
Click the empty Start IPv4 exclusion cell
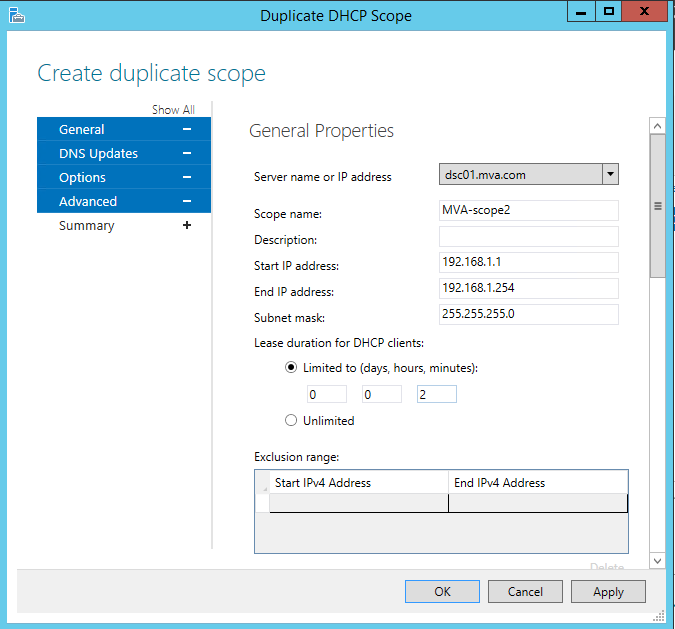pyautogui.click(x=359, y=503)
